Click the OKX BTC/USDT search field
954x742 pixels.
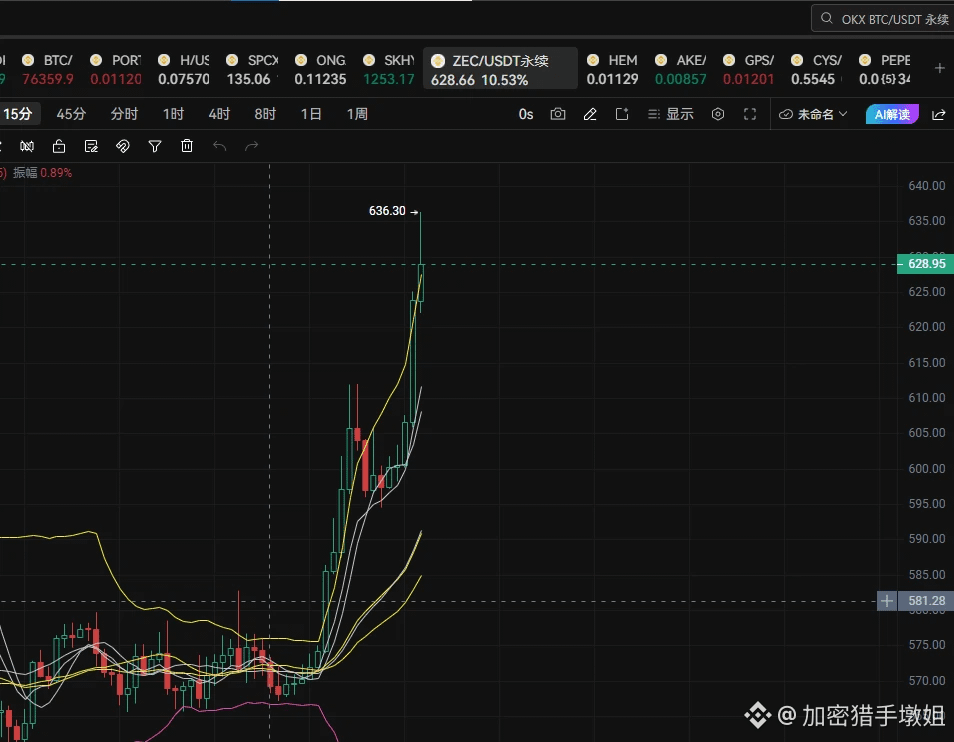point(883,19)
